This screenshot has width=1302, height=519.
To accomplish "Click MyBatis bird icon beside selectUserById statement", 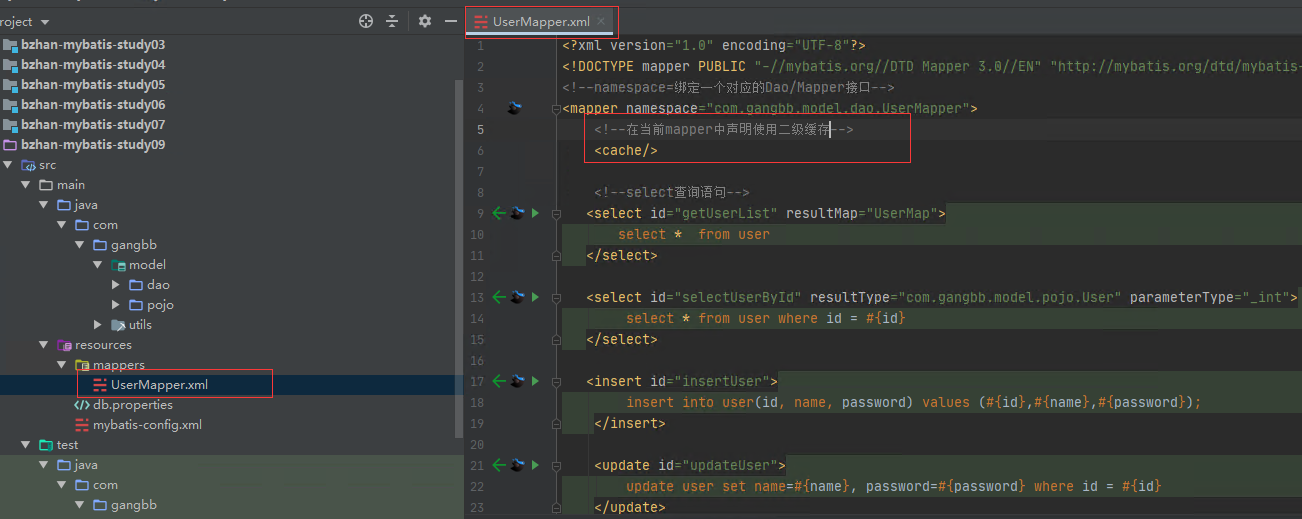I will pyautogui.click(x=517, y=297).
